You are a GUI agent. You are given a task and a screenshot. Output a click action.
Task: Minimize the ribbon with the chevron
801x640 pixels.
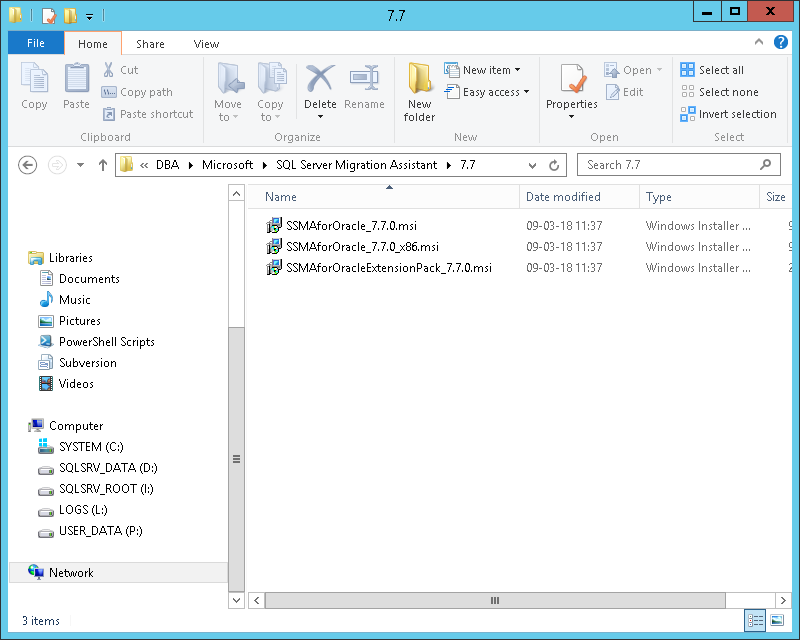[x=759, y=42]
